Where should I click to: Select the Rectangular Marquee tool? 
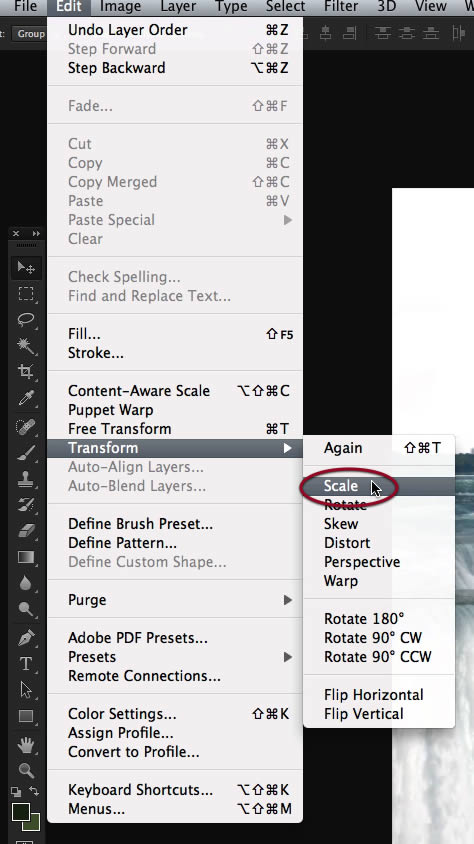click(26, 294)
